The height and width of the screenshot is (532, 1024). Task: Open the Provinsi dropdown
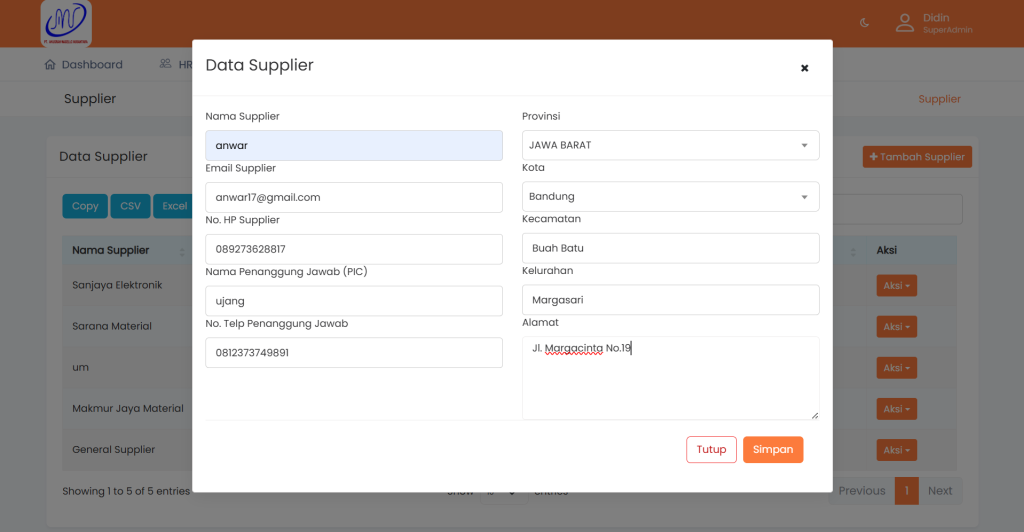(670, 145)
